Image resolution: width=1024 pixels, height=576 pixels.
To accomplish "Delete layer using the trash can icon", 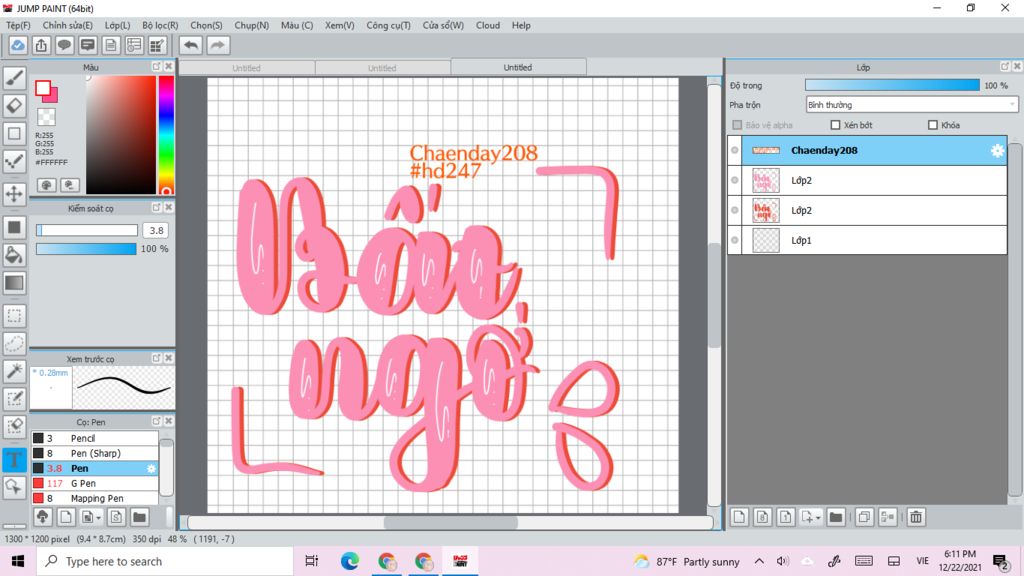I will click(x=916, y=517).
